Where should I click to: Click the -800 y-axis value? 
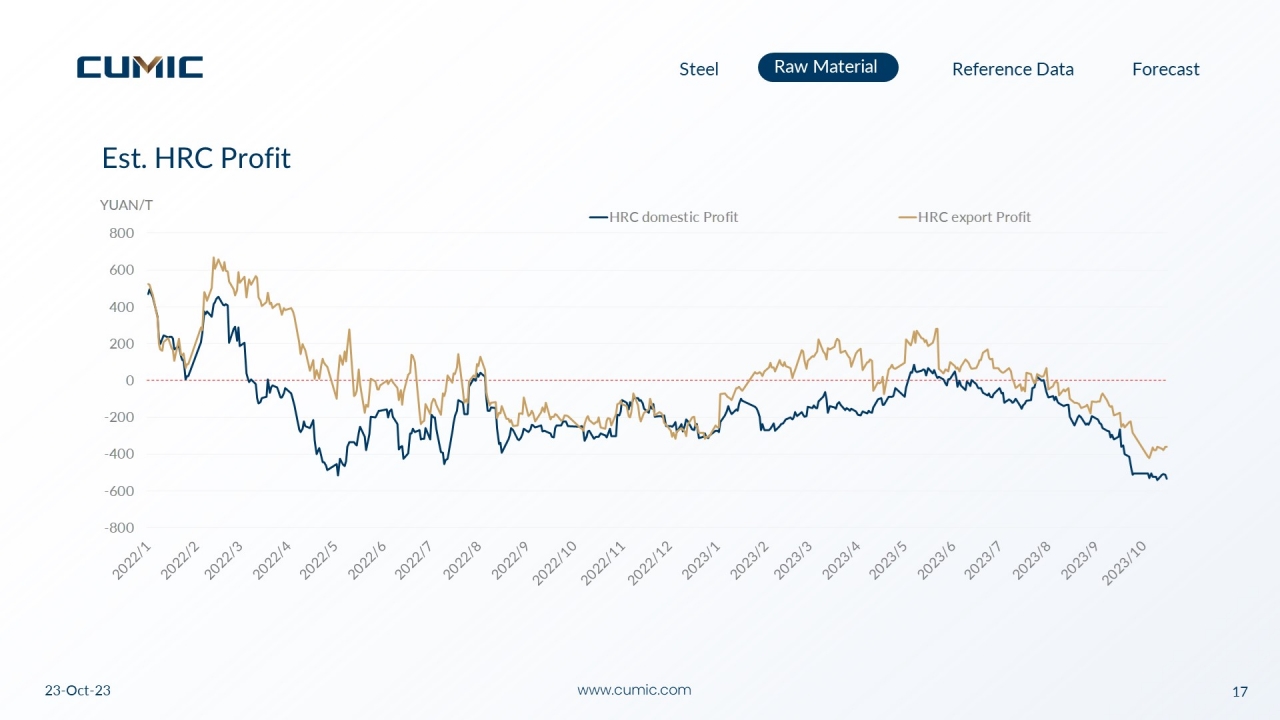point(120,528)
